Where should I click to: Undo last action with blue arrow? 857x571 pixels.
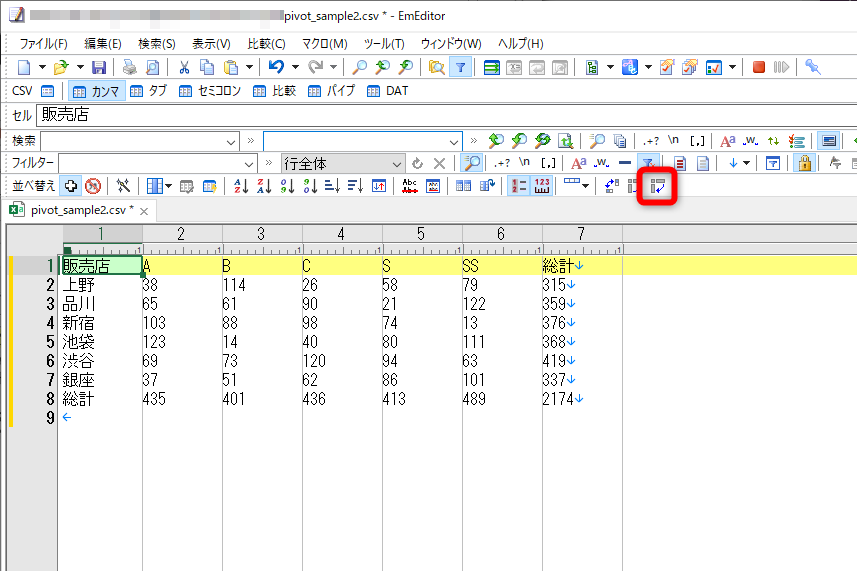coord(276,67)
